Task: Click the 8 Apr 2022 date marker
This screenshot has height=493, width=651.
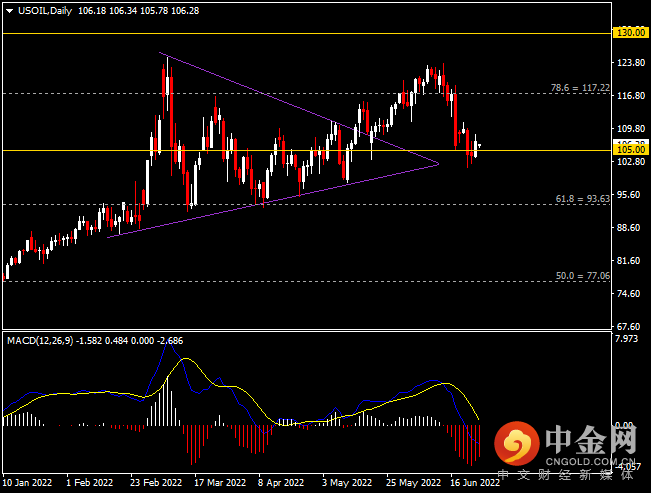Action: 281,483
